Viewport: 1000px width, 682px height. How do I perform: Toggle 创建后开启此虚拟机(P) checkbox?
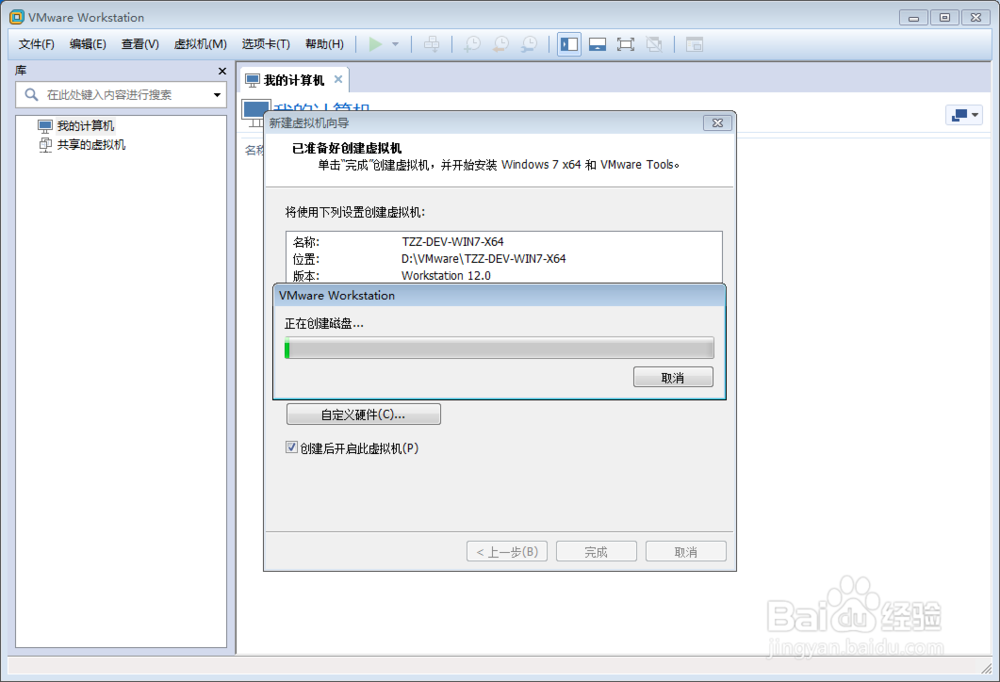pyautogui.click(x=291, y=447)
